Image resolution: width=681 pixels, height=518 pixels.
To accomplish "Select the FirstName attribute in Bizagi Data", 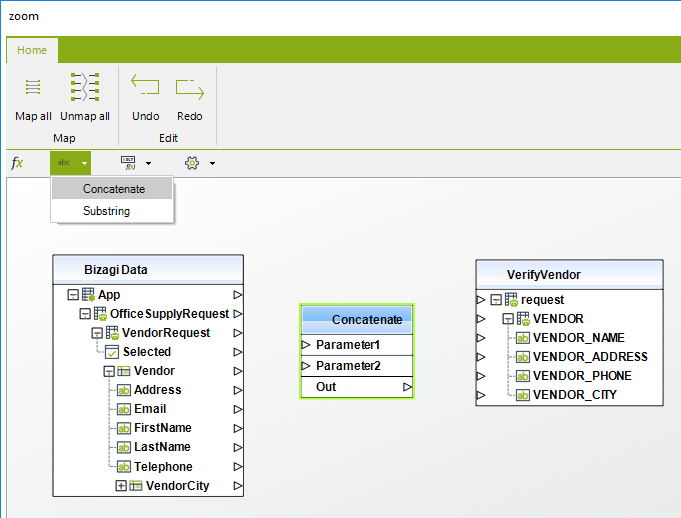I will 162,428.
